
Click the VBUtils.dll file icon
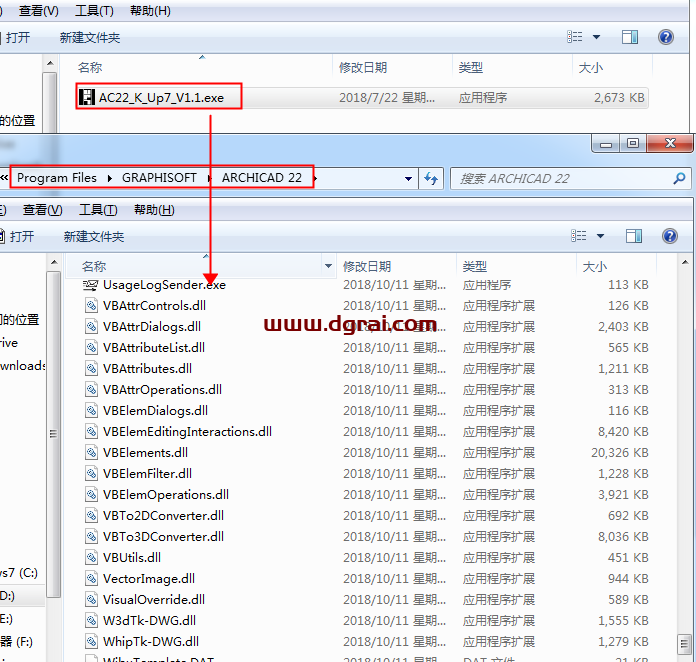point(91,558)
